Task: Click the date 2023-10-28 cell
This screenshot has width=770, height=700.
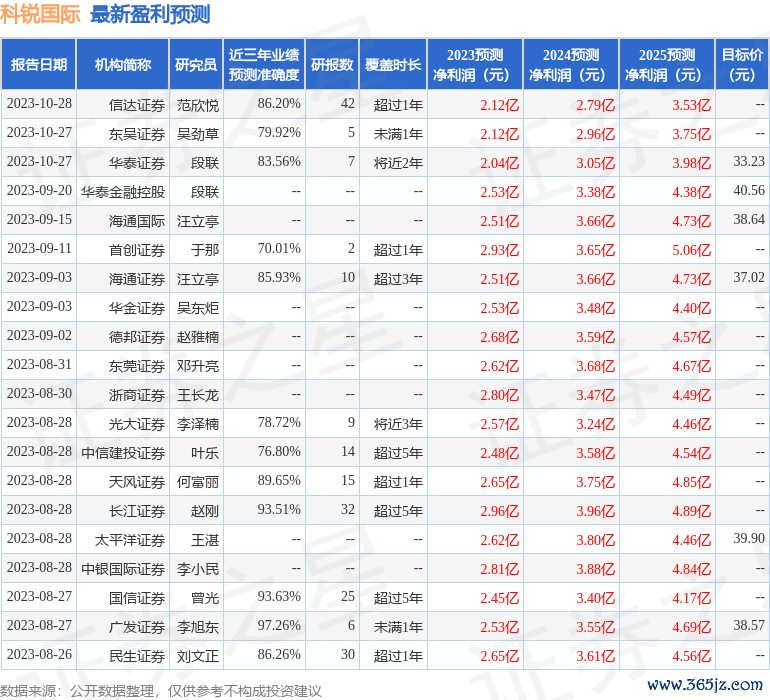Action: 39,104
